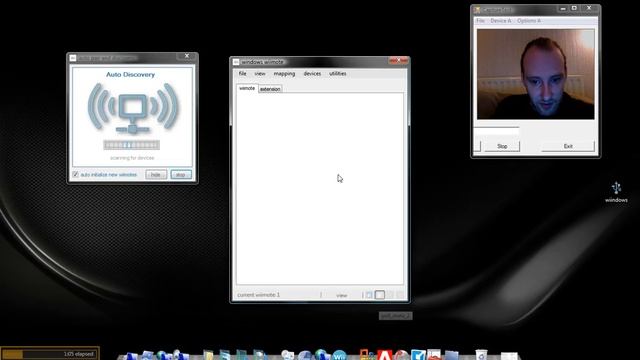The width and height of the screenshot is (640, 360).
Task: Maximize the webcam capture window
Action: 574,8
